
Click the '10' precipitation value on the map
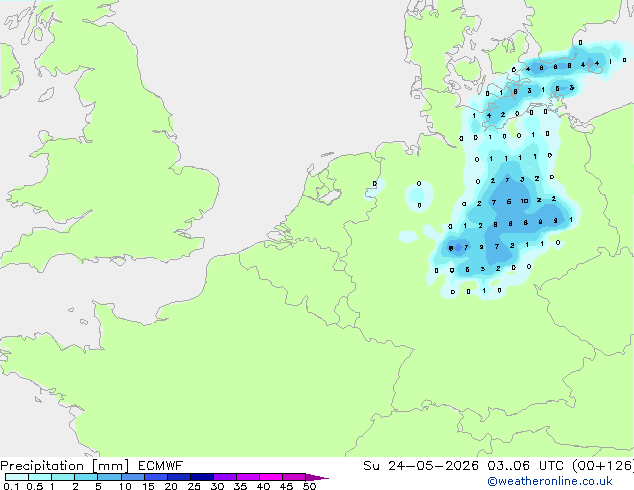click(524, 201)
